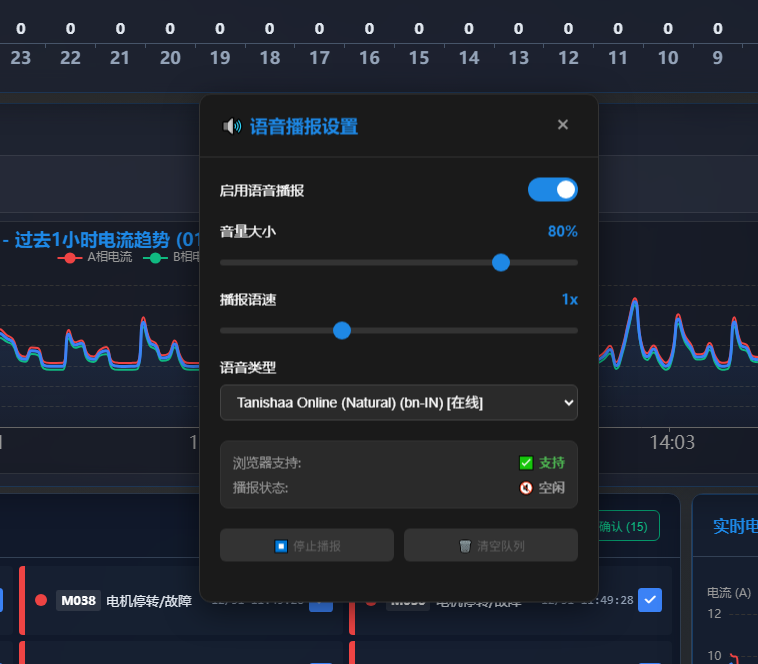Disable the 启用语音播报 switch
Screen dimensions: 758x664
[x=552, y=190]
